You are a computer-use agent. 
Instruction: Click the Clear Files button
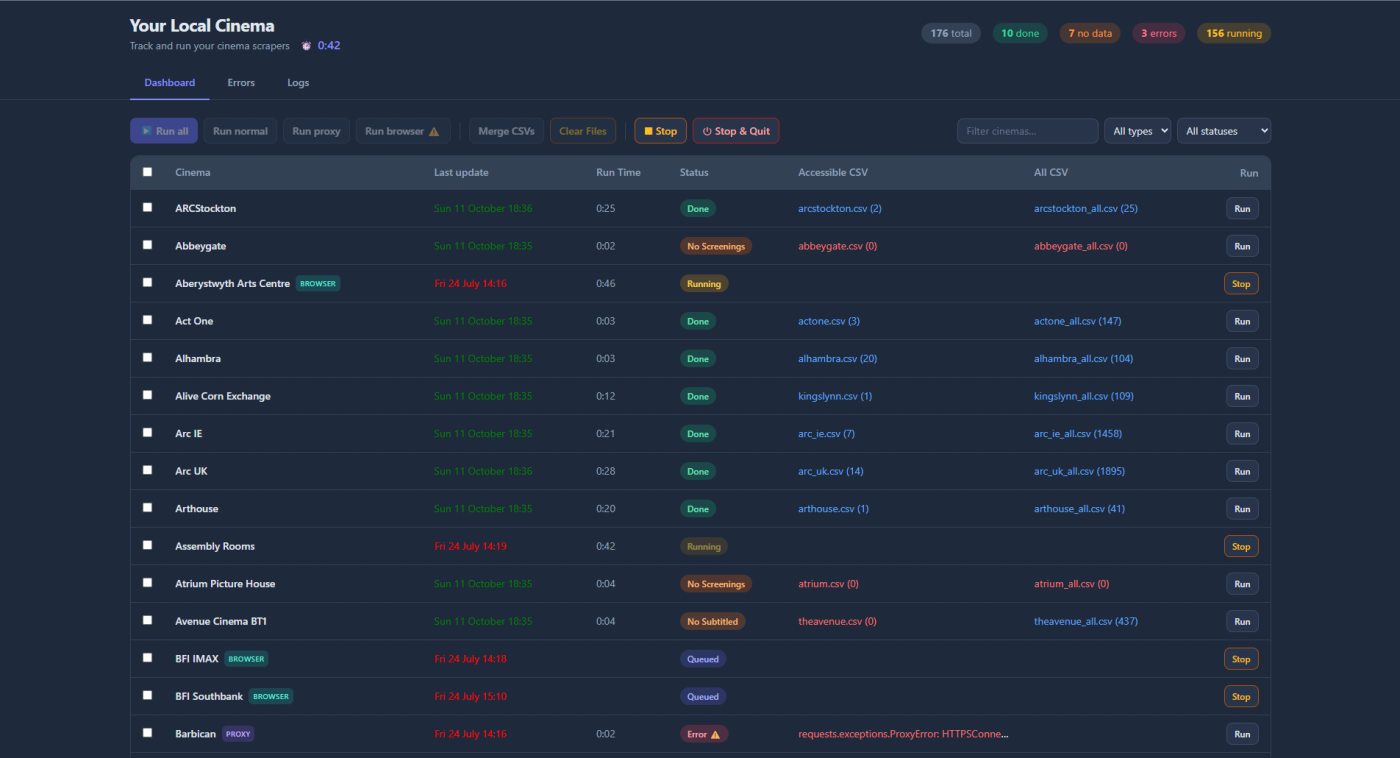pos(583,131)
